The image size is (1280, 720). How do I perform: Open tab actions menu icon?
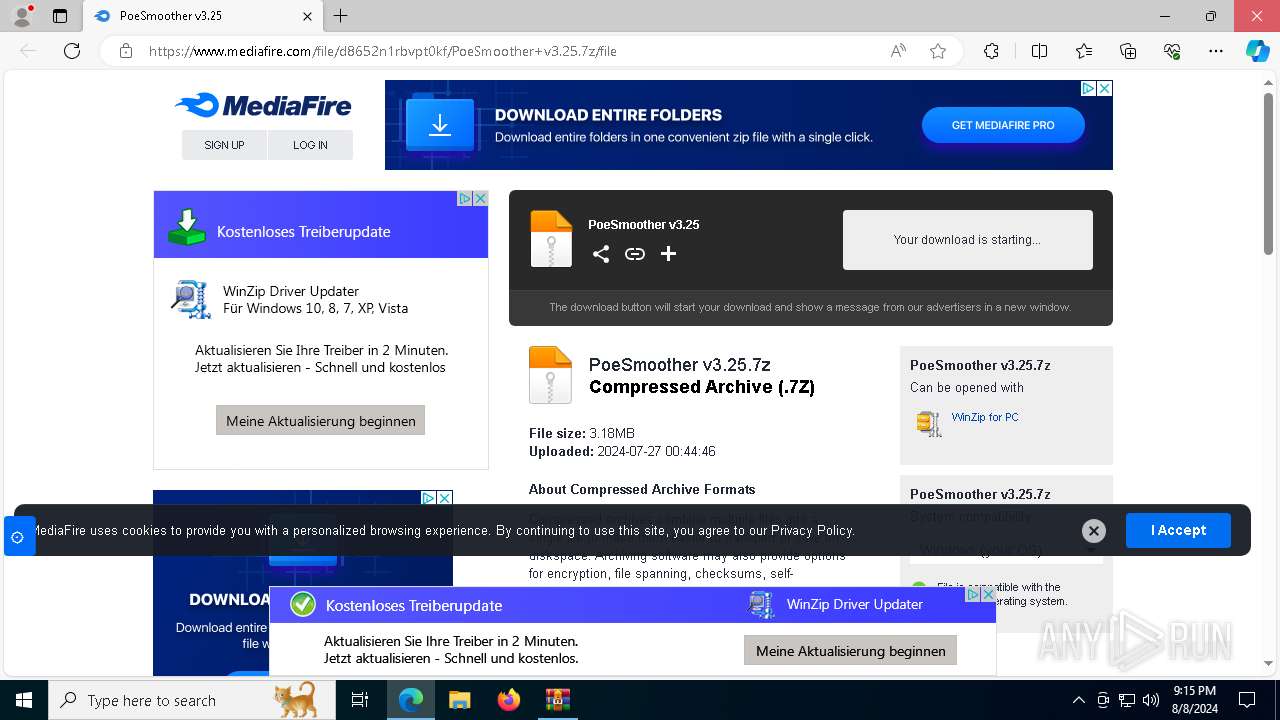(x=60, y=16)
